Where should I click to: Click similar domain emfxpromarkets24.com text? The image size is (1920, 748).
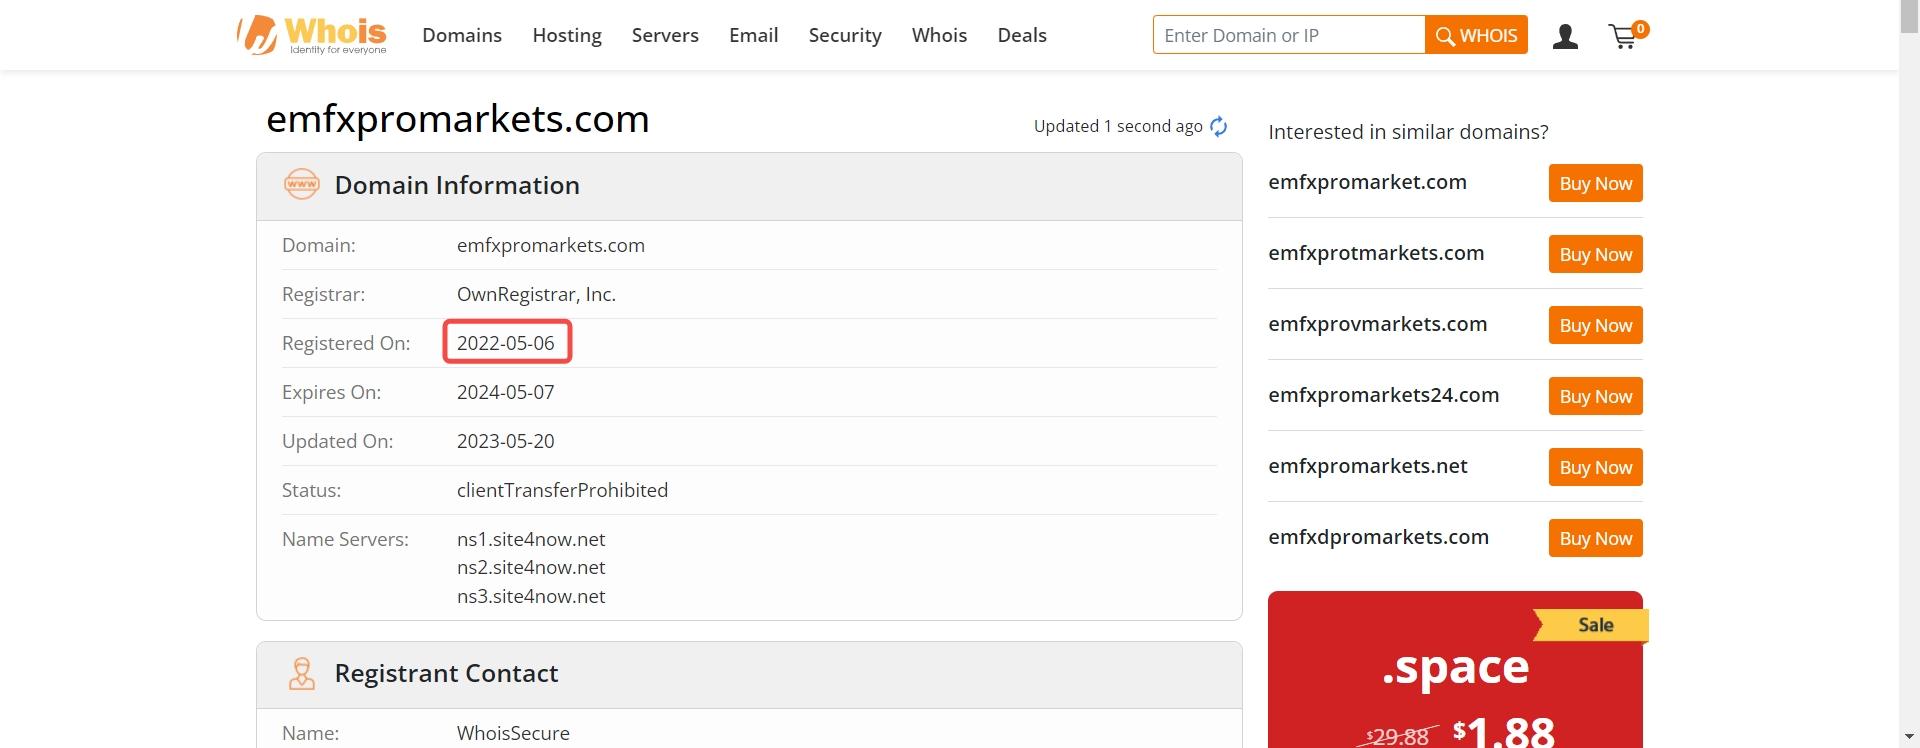pyautogui.click(x=1383, y=395)
